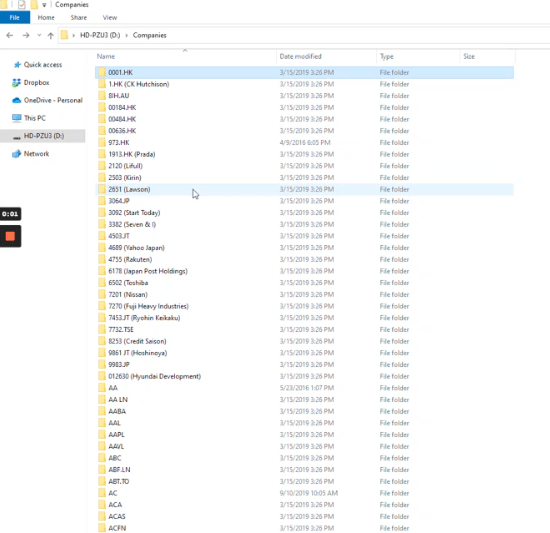The width and height of the screenshot is (550, 533).
Task: Select the 00184.HK folder name
Action: pyautogui.click(x=122, y=108)
